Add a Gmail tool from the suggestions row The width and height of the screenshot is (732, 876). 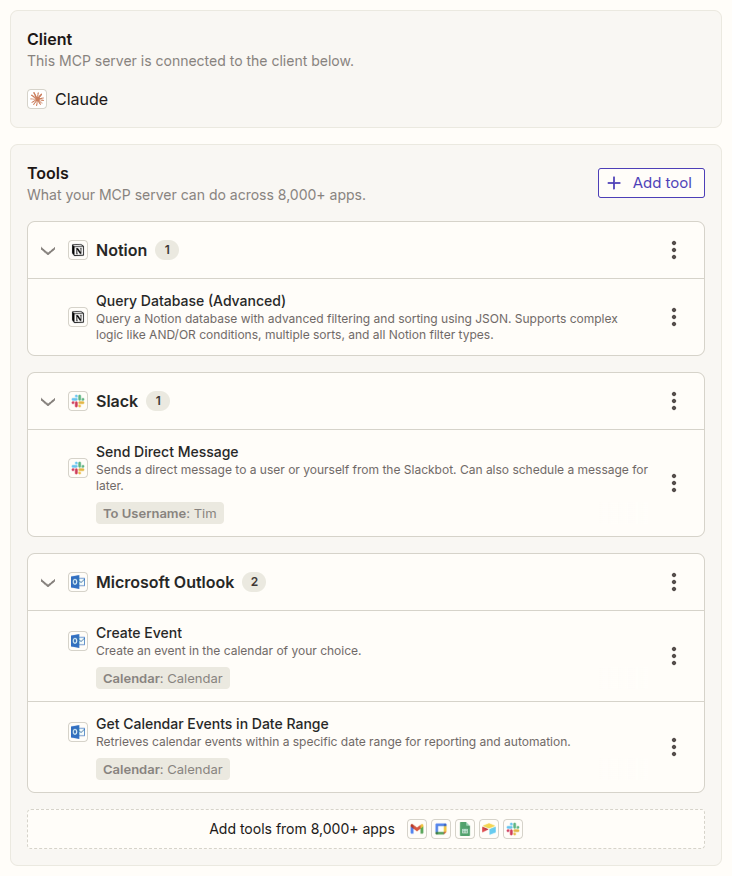(417, 829)
